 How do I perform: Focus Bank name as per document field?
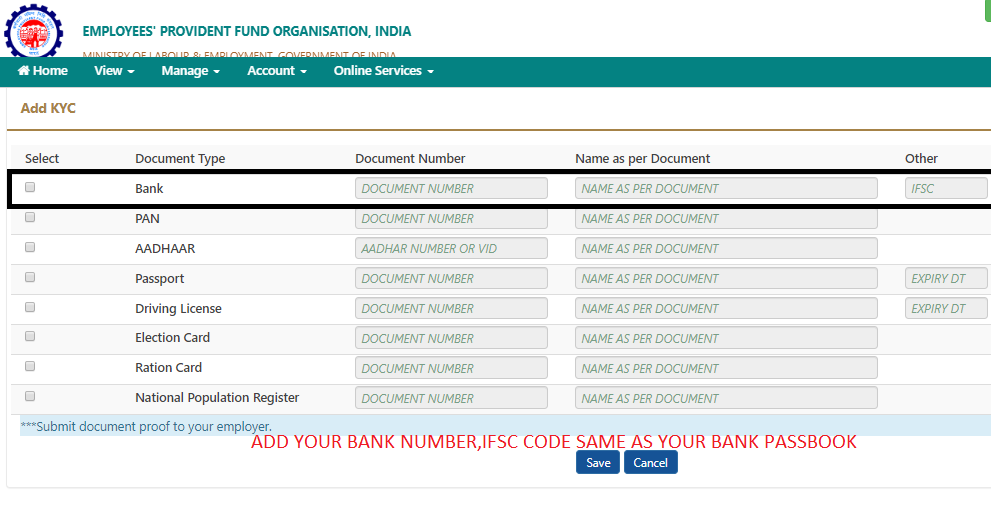pyautogui.click(x=726, y=188)
